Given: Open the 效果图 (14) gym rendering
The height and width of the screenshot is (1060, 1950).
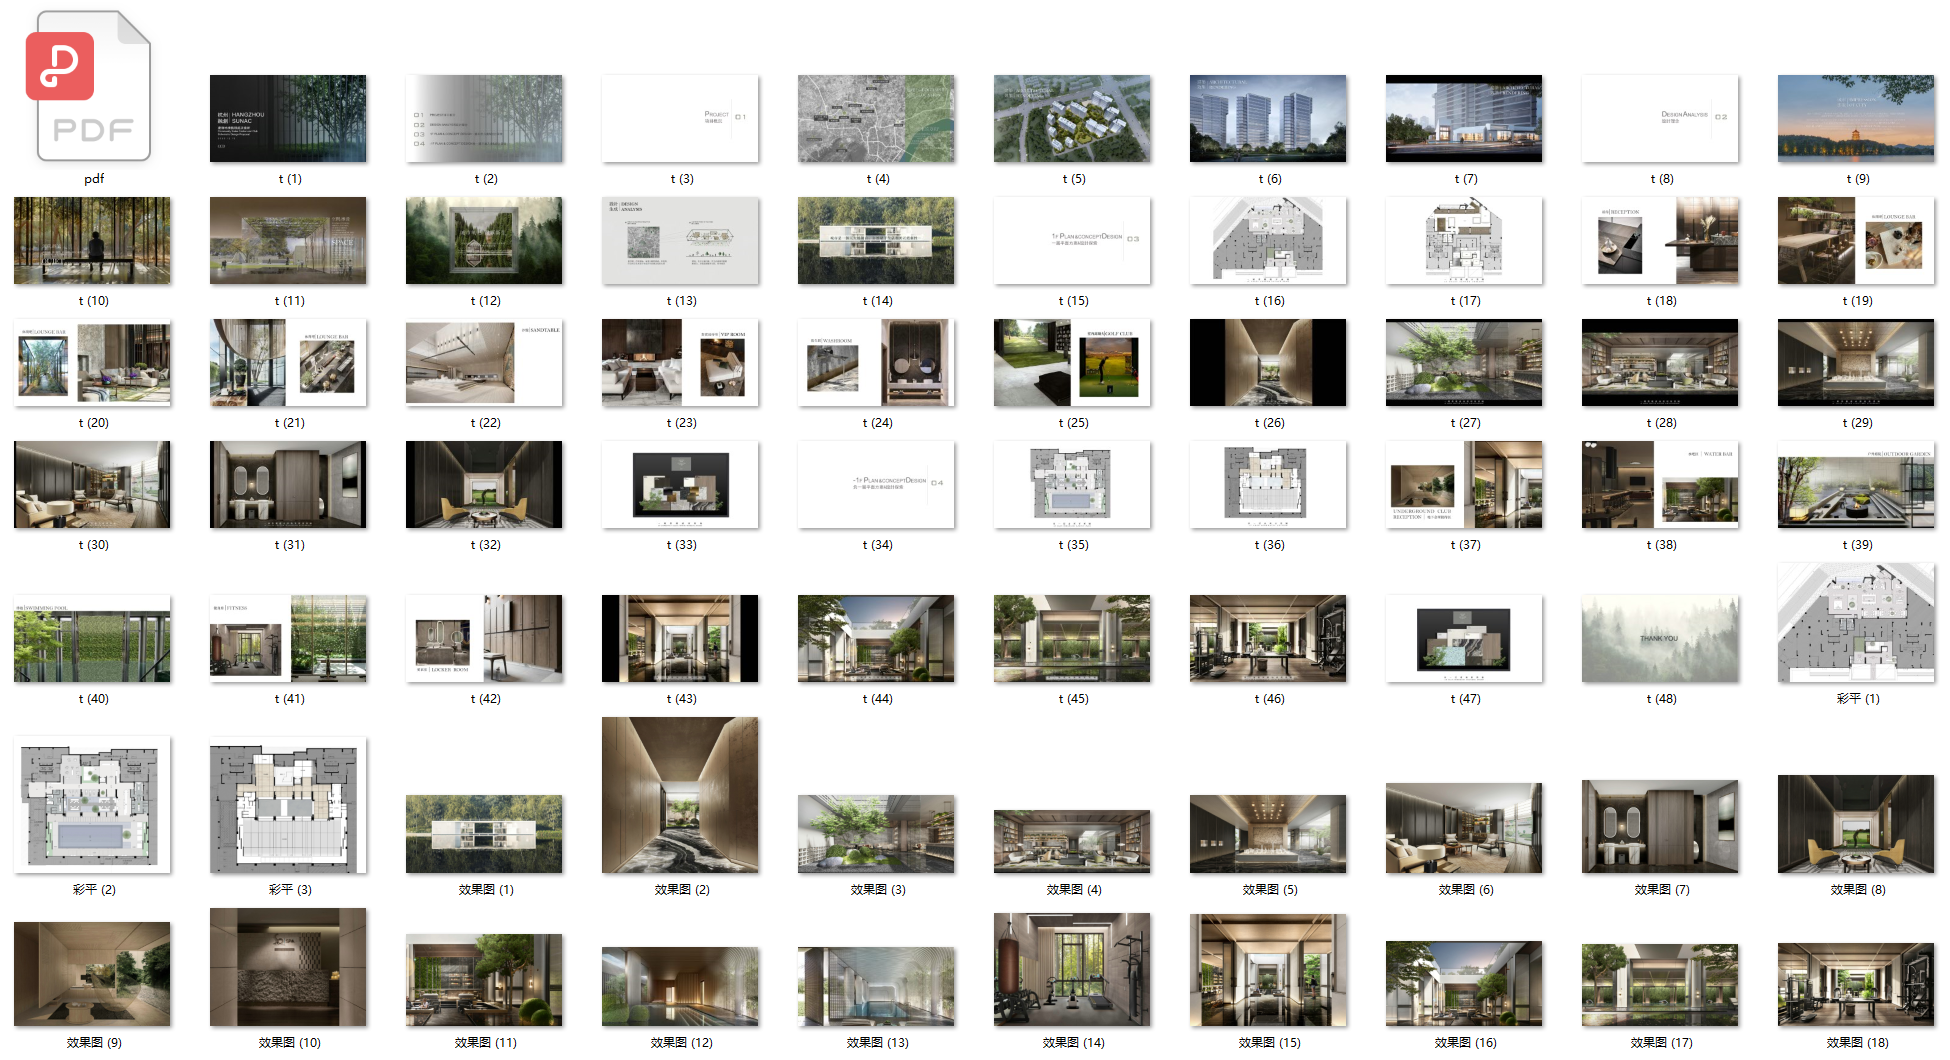Looking at the screenshot, I should coord(1072,969).
